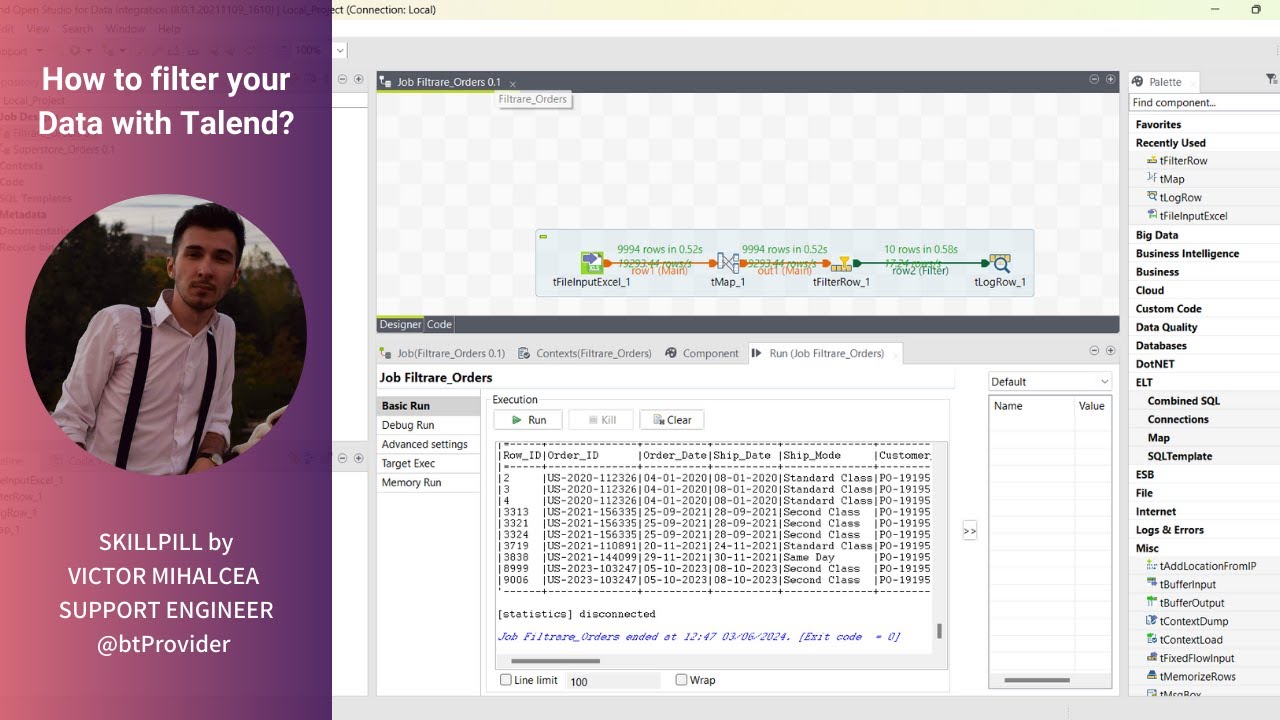1280x720 pixels.
Task: Click the Clear button in Execution
Action: pos(671,420)
